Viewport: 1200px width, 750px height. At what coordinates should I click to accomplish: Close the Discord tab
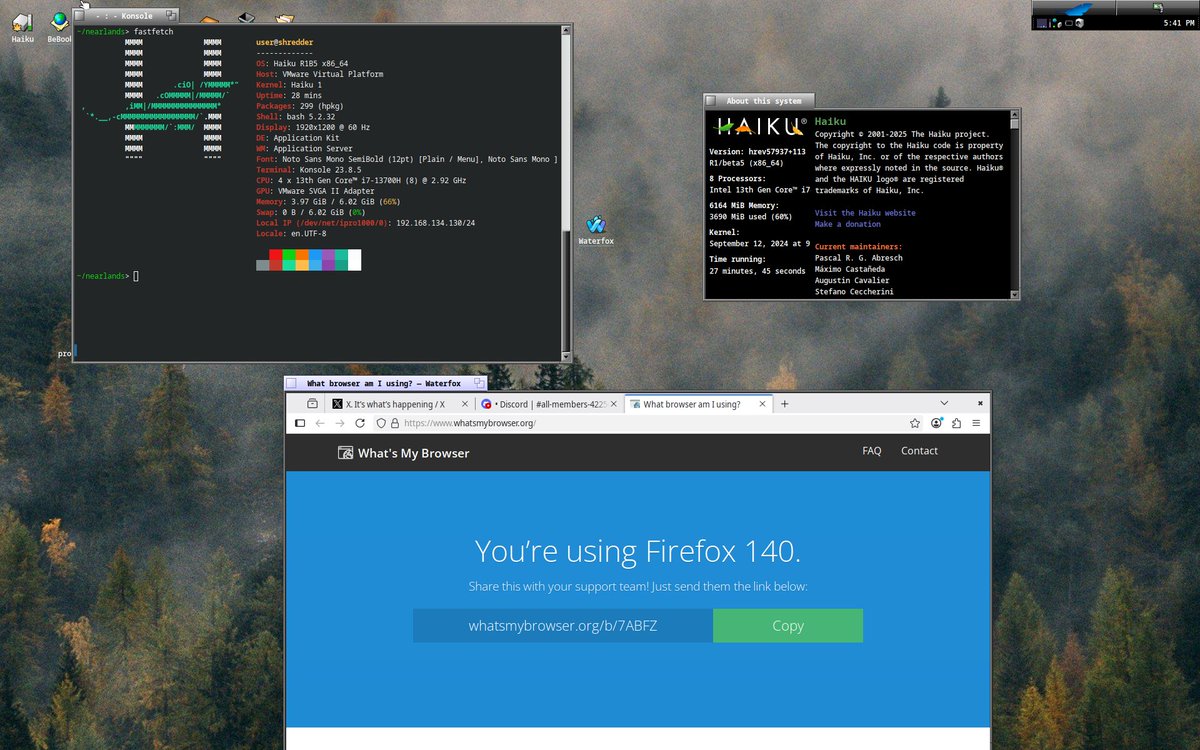pyautogui.click(x=613, y=404)
